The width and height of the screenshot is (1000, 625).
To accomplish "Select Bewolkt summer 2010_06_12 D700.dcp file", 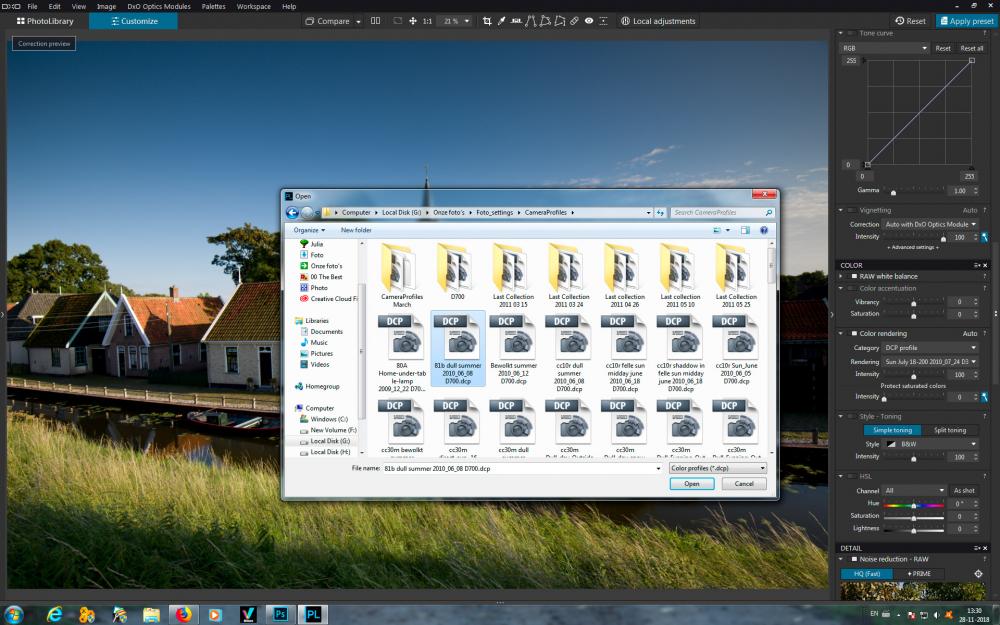I will [x=513, y=349].
